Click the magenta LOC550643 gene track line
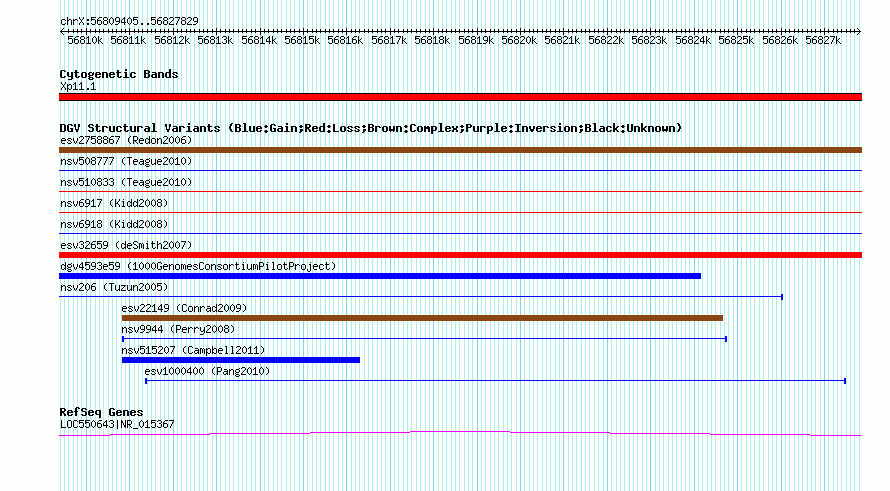 [460, 434]
